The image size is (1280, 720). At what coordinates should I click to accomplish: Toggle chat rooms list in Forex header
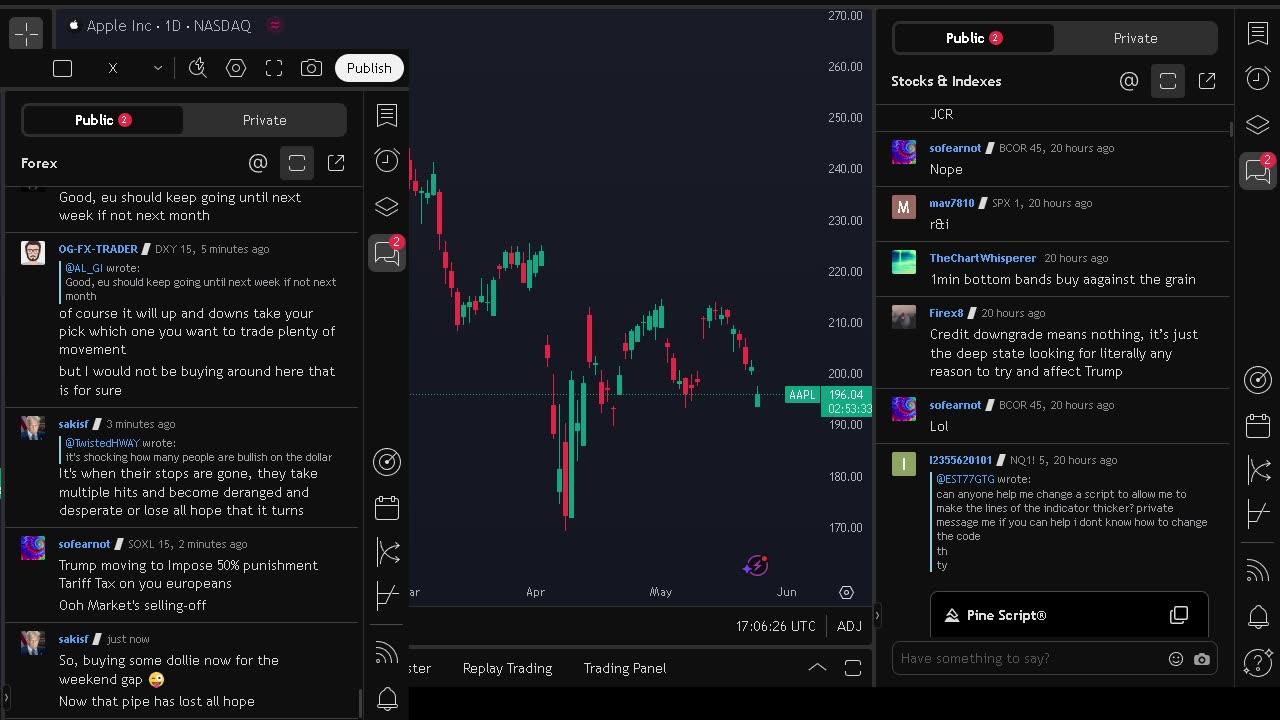coord(297,163)
